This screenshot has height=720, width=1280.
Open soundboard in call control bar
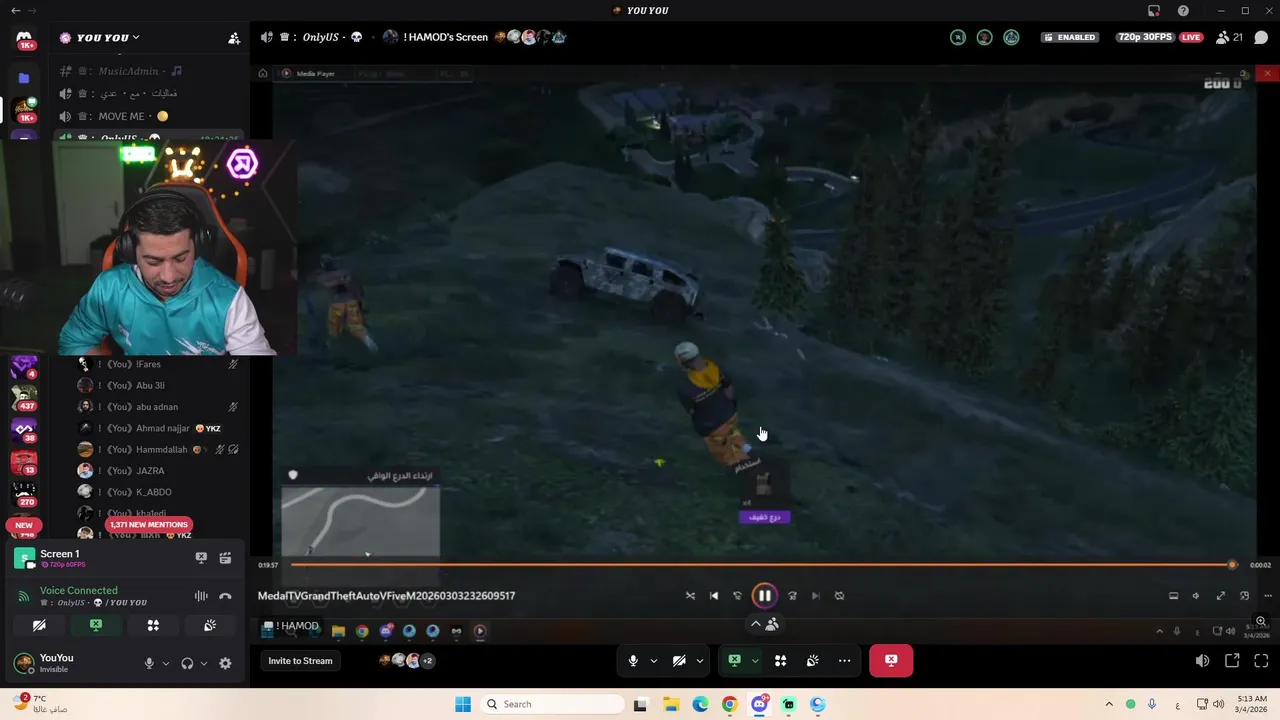(x=813, y=660)
